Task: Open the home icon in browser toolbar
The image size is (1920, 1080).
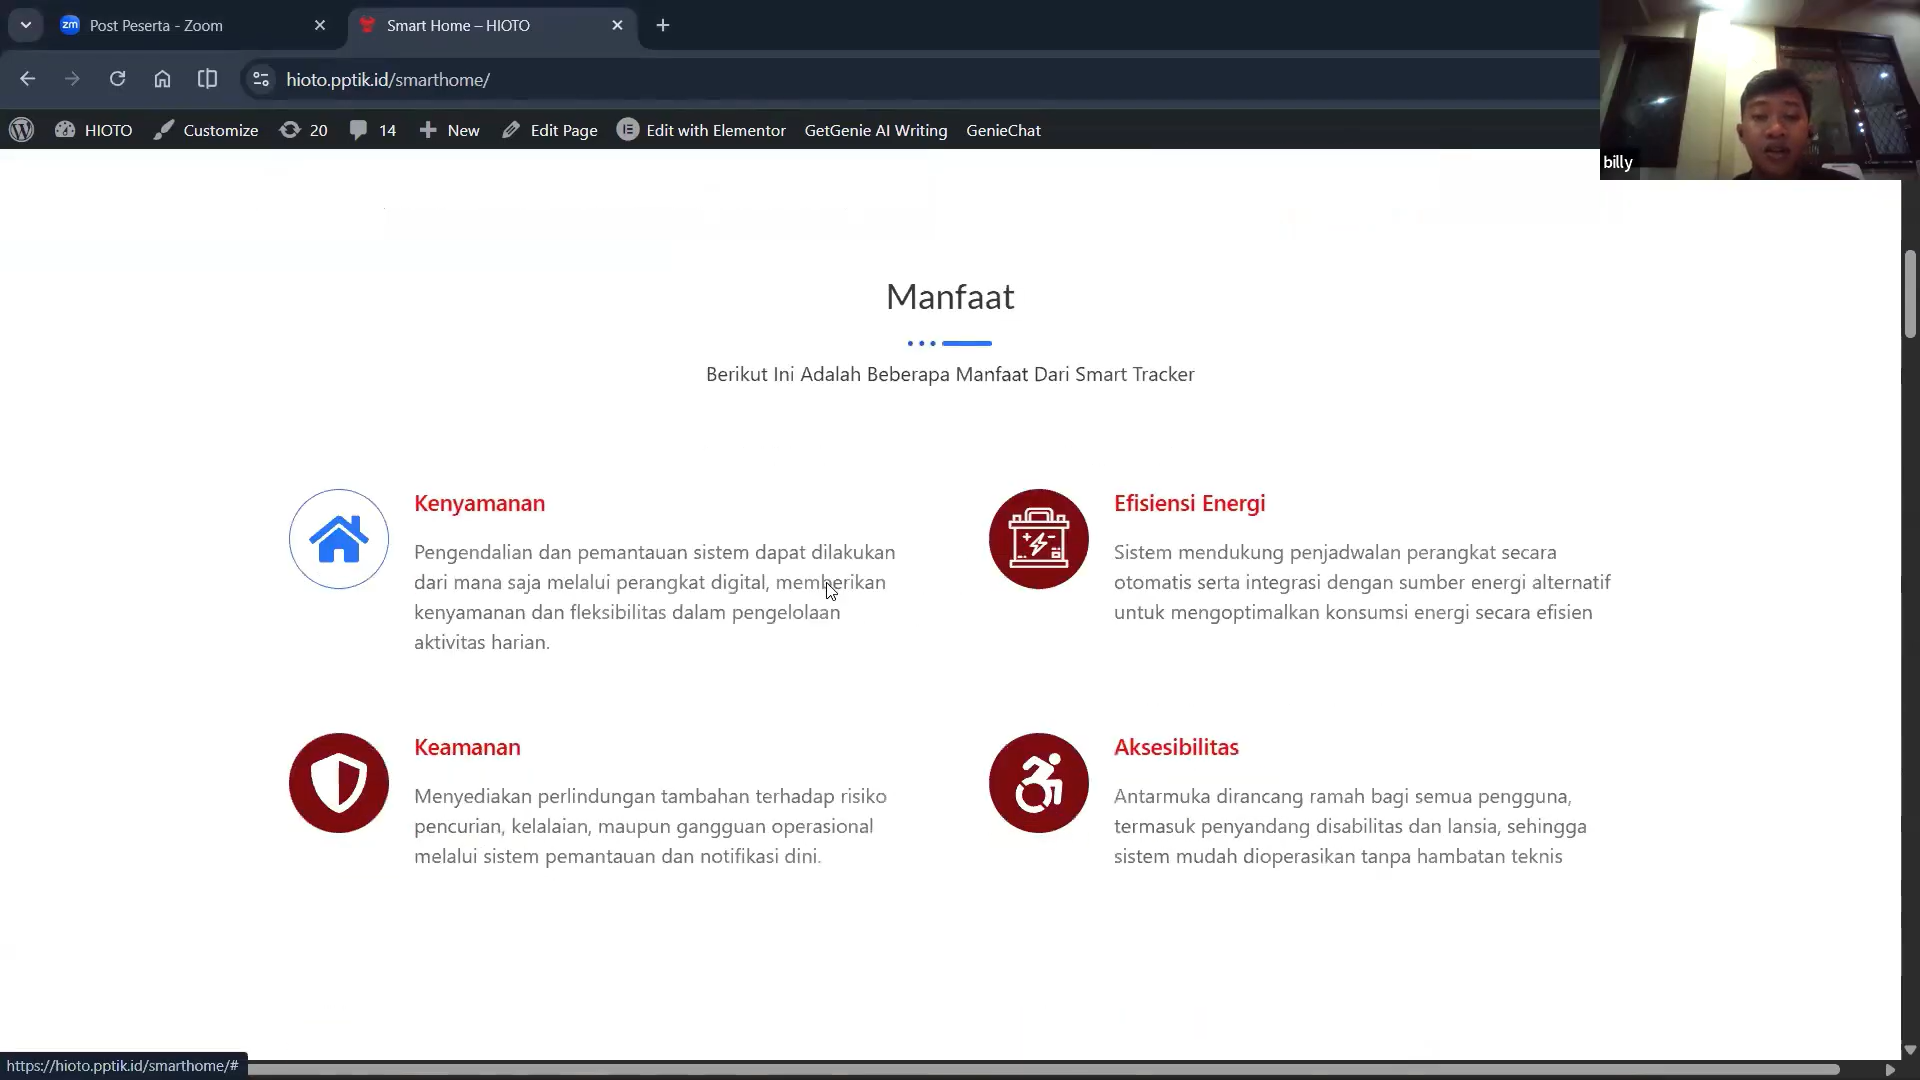Action: pyautogui.click(x=162, y=79)
